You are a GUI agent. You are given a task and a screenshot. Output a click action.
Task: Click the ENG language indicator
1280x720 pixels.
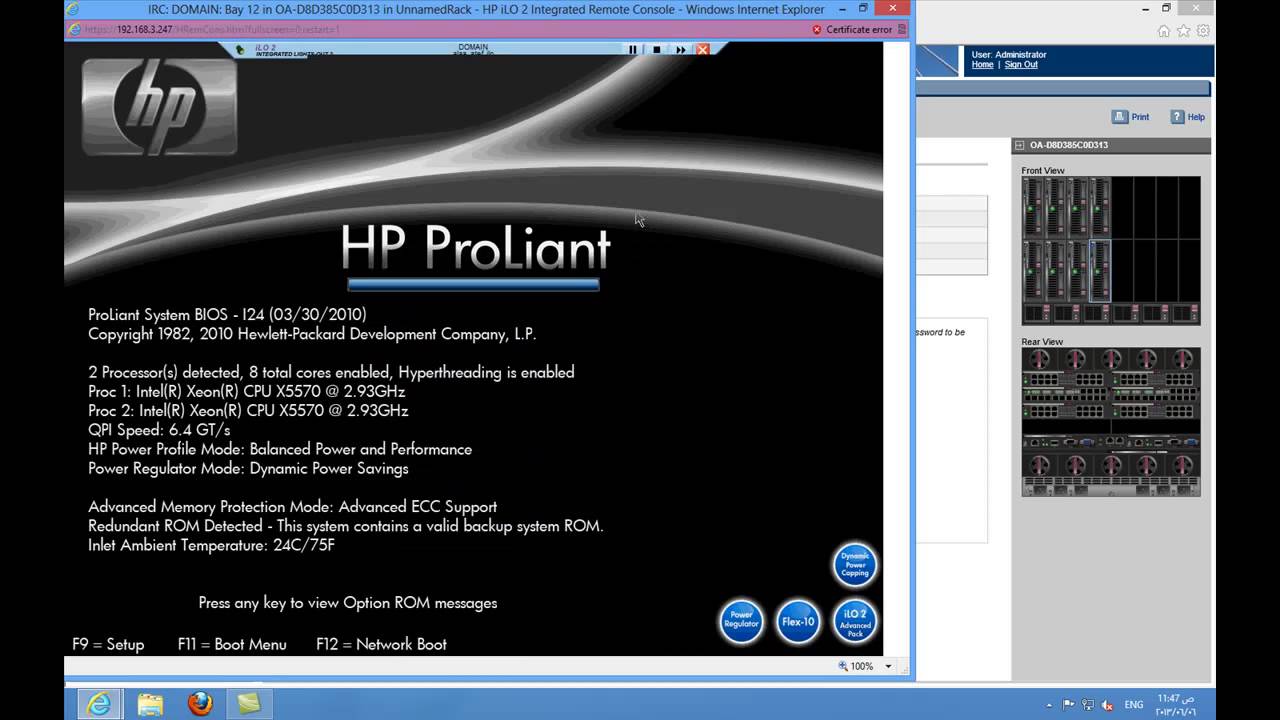1134,704
